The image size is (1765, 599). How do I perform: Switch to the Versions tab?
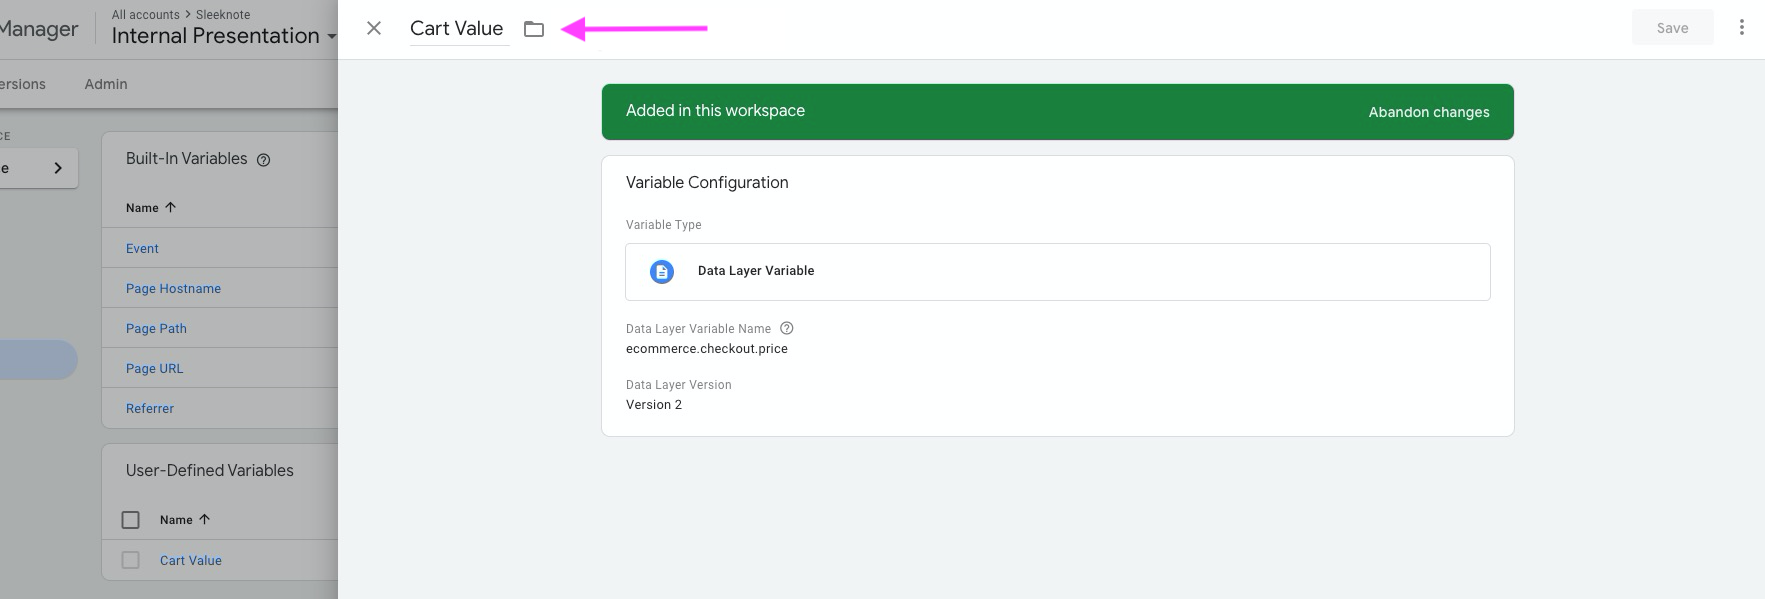pos(22,84)
